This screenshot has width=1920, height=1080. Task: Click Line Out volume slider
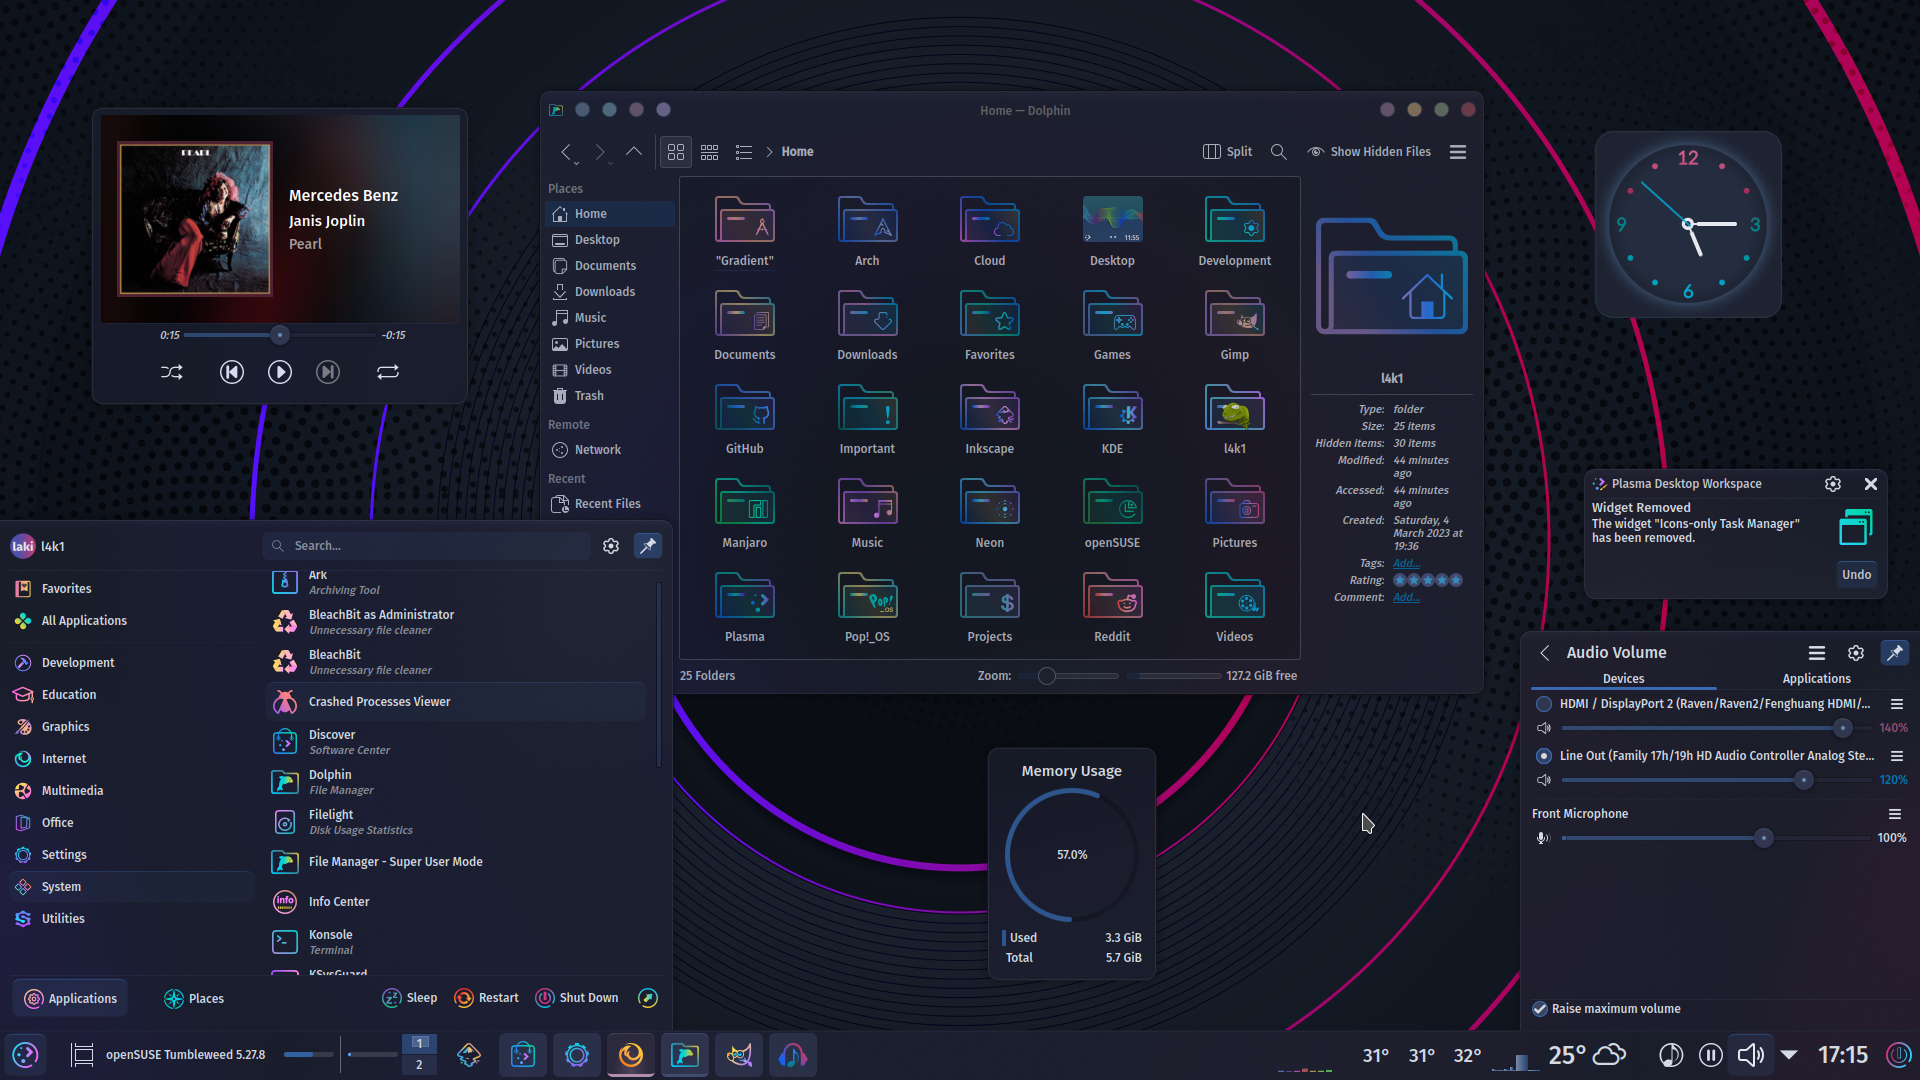(1715, 780)
